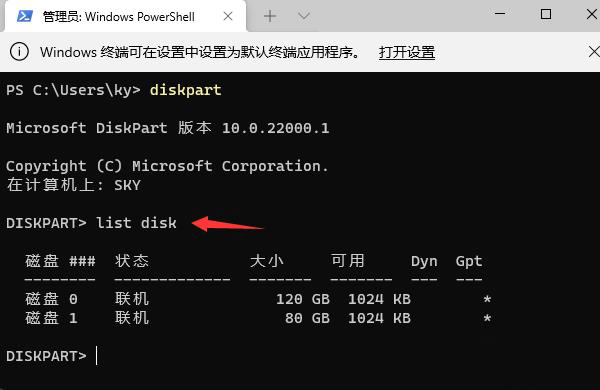600x390 pixels.
Task: Close the Windows PowerShell tab
Action: [228, 16]
